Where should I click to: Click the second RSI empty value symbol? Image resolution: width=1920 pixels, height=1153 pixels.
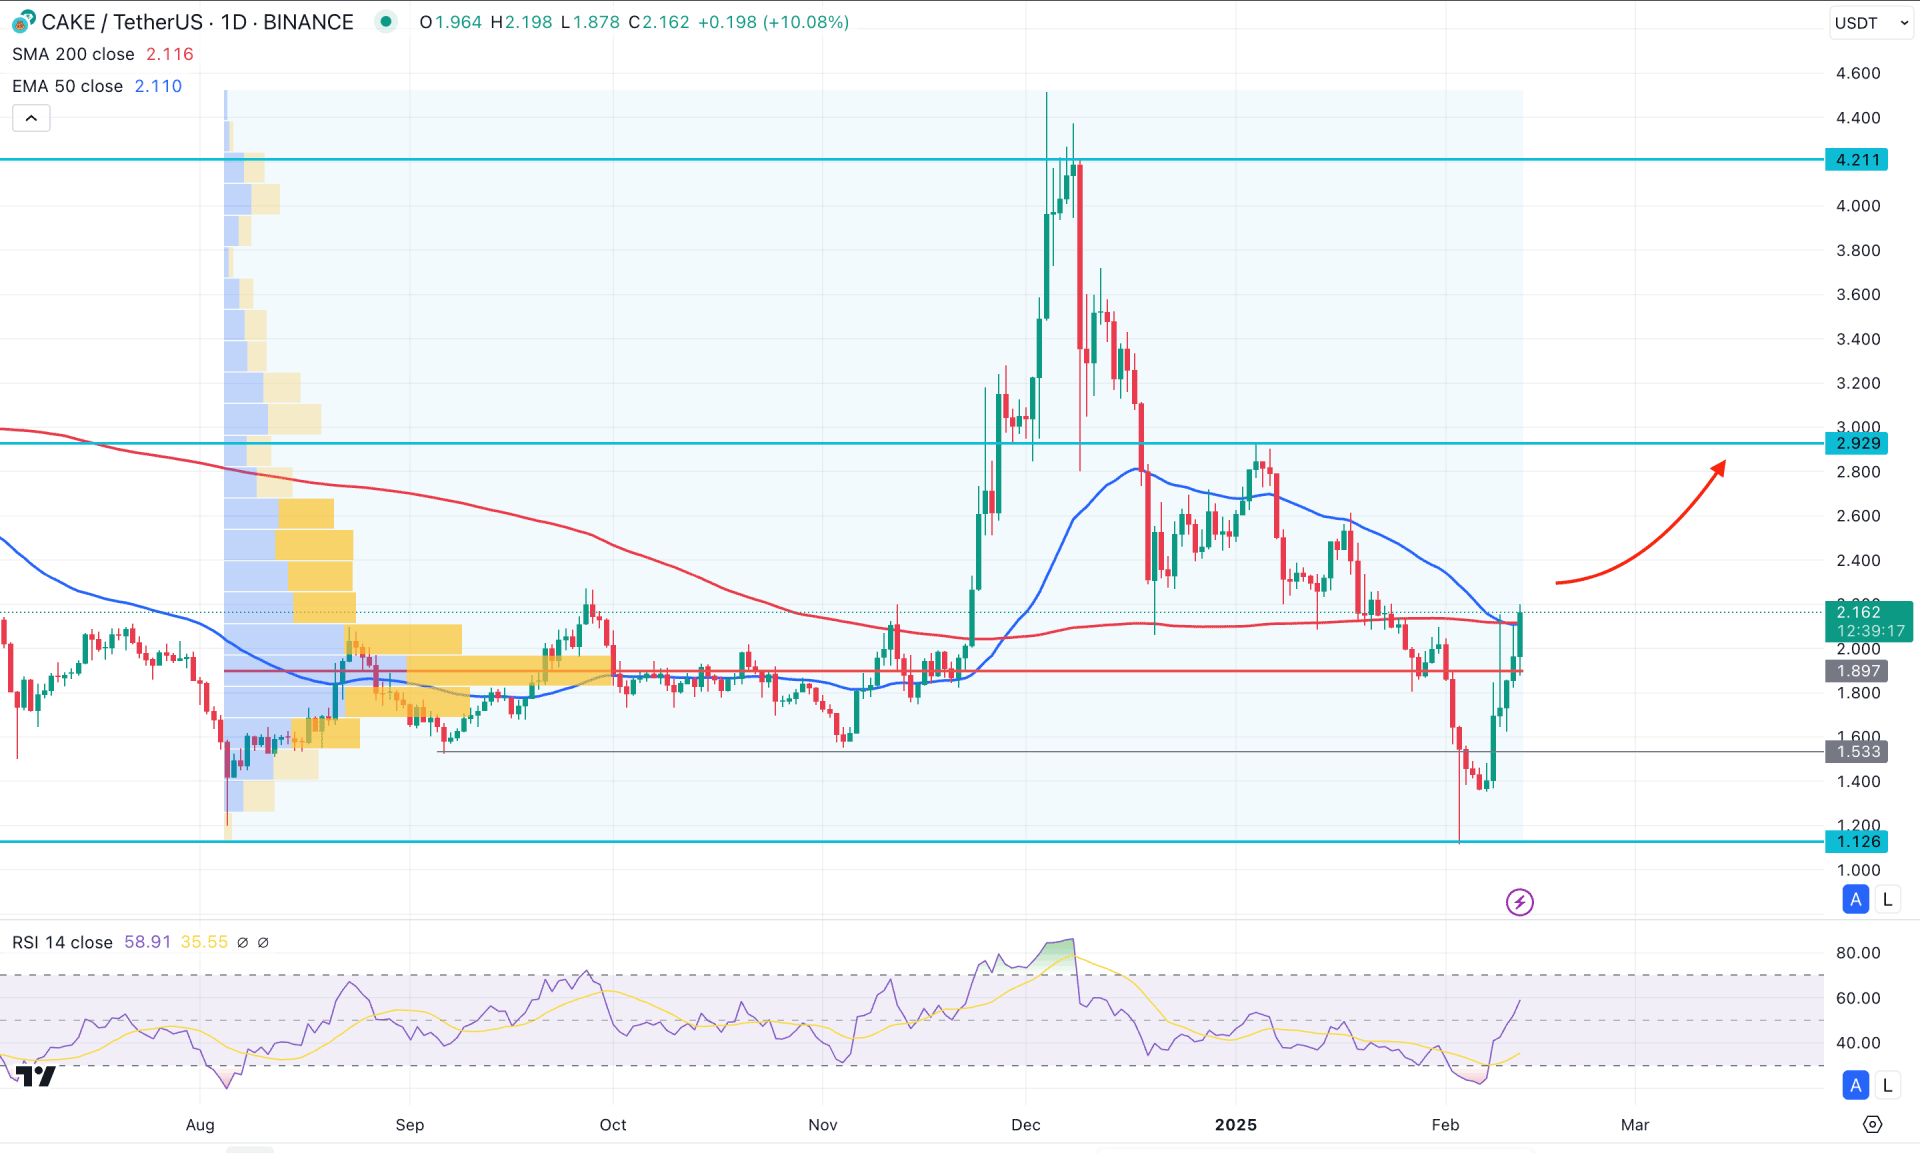tap(263, 942)
